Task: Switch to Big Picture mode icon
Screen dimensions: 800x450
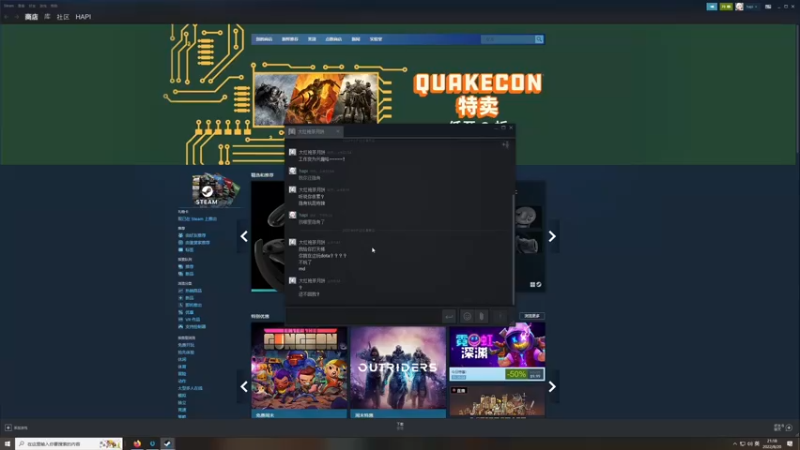Action: point(768,7)
